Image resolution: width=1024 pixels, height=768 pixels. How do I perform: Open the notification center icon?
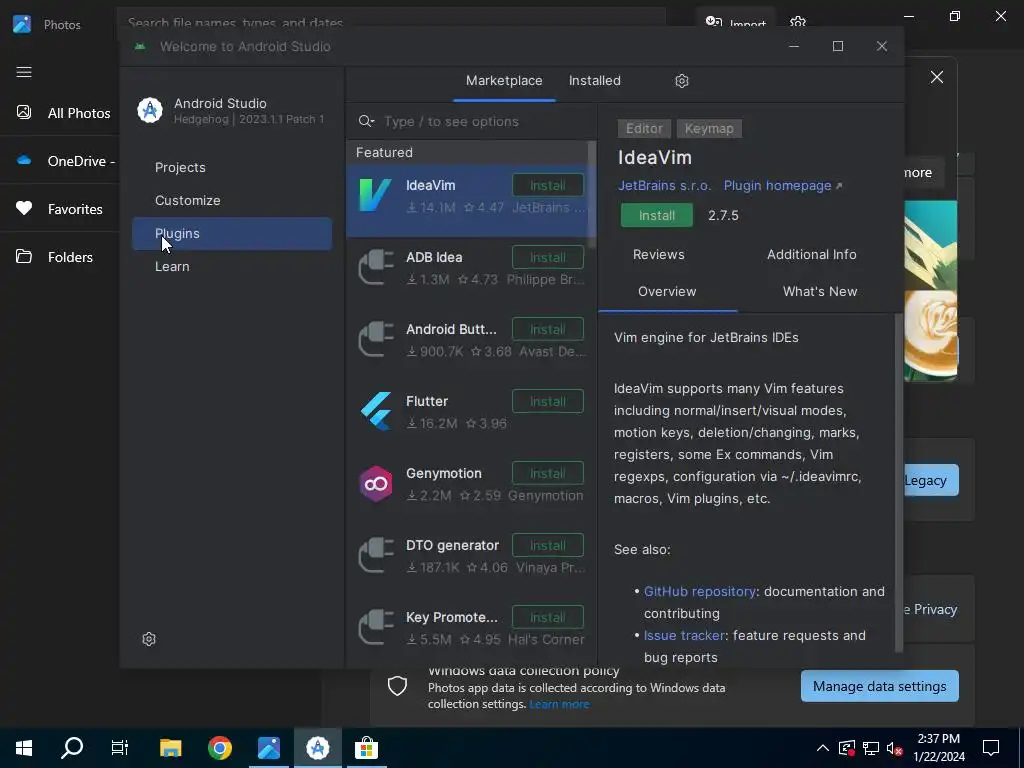click(991, 748)
